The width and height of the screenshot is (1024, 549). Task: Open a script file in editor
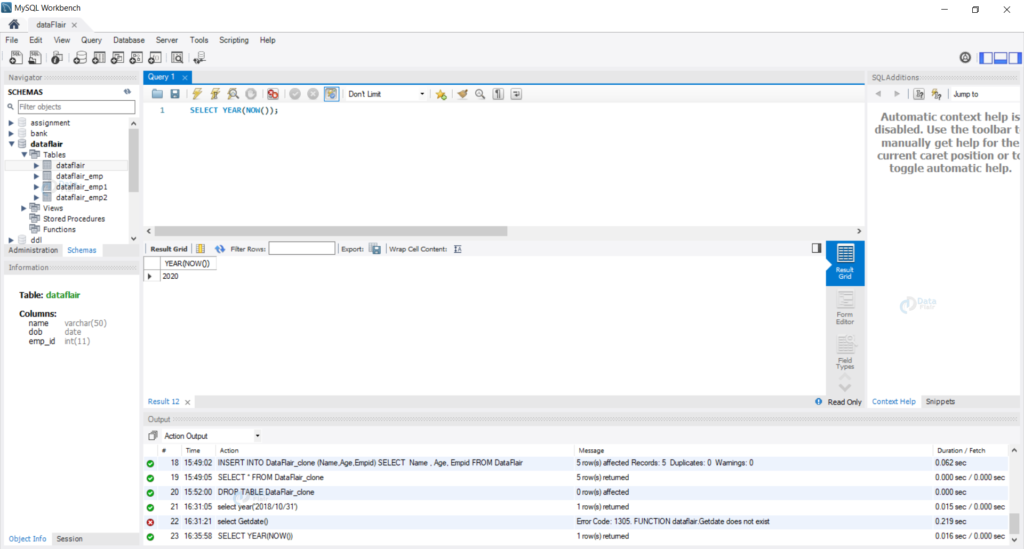[x=157, y=94]
